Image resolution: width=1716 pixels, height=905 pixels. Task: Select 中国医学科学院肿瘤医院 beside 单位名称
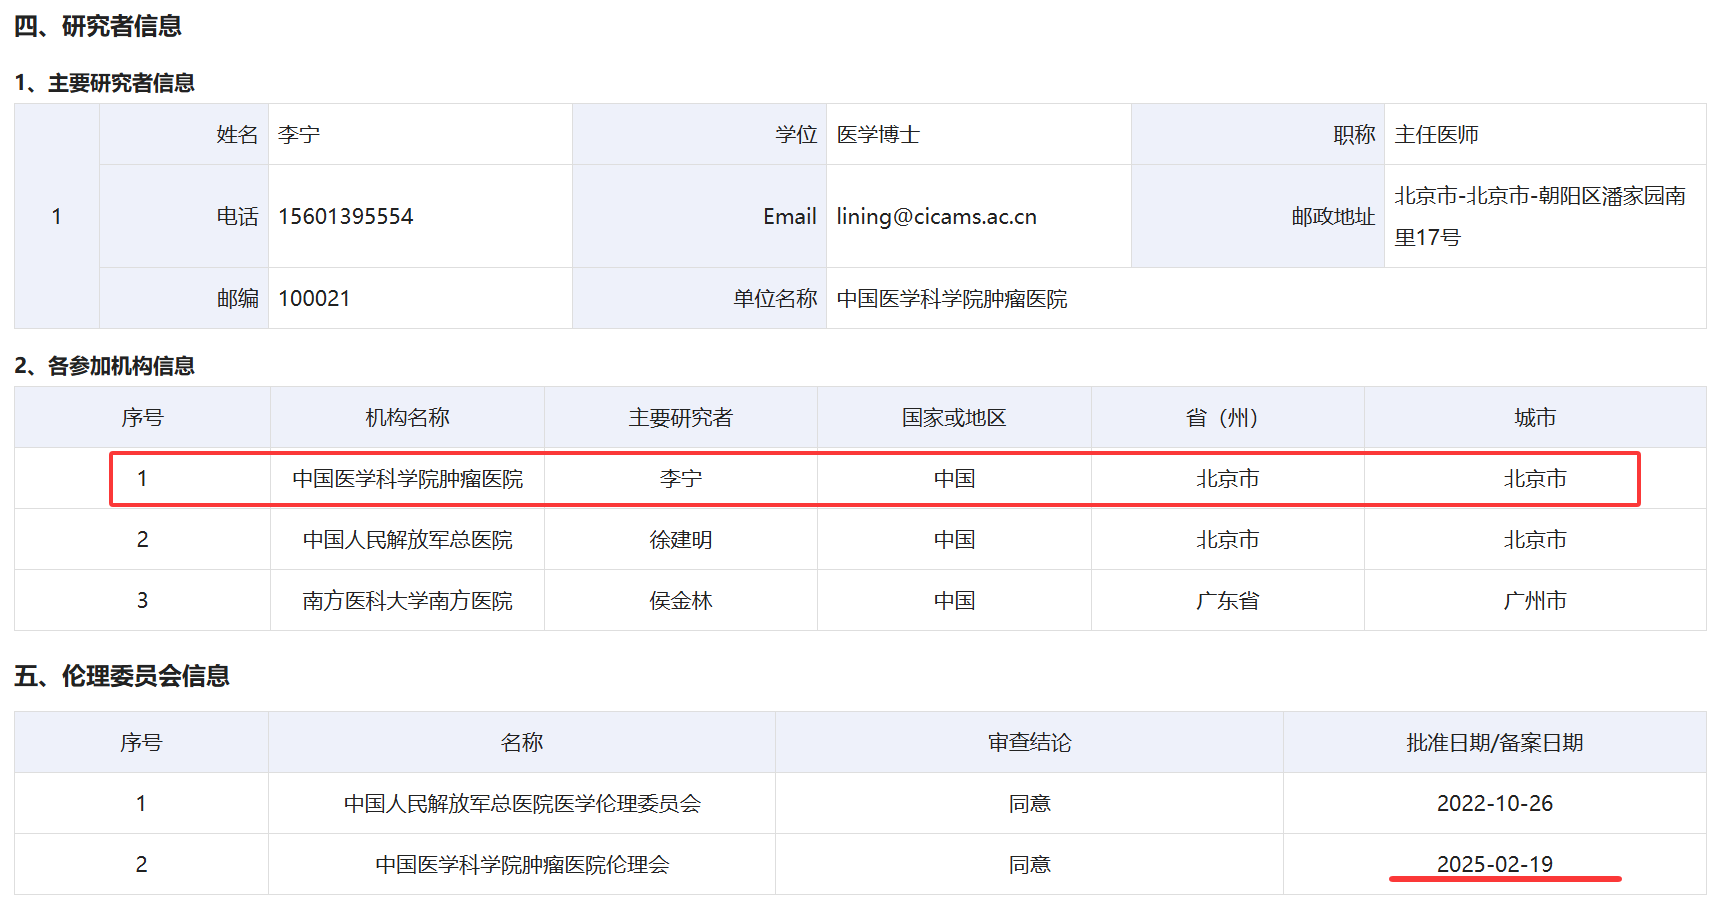pyautogui.click(x=952, y=298)
